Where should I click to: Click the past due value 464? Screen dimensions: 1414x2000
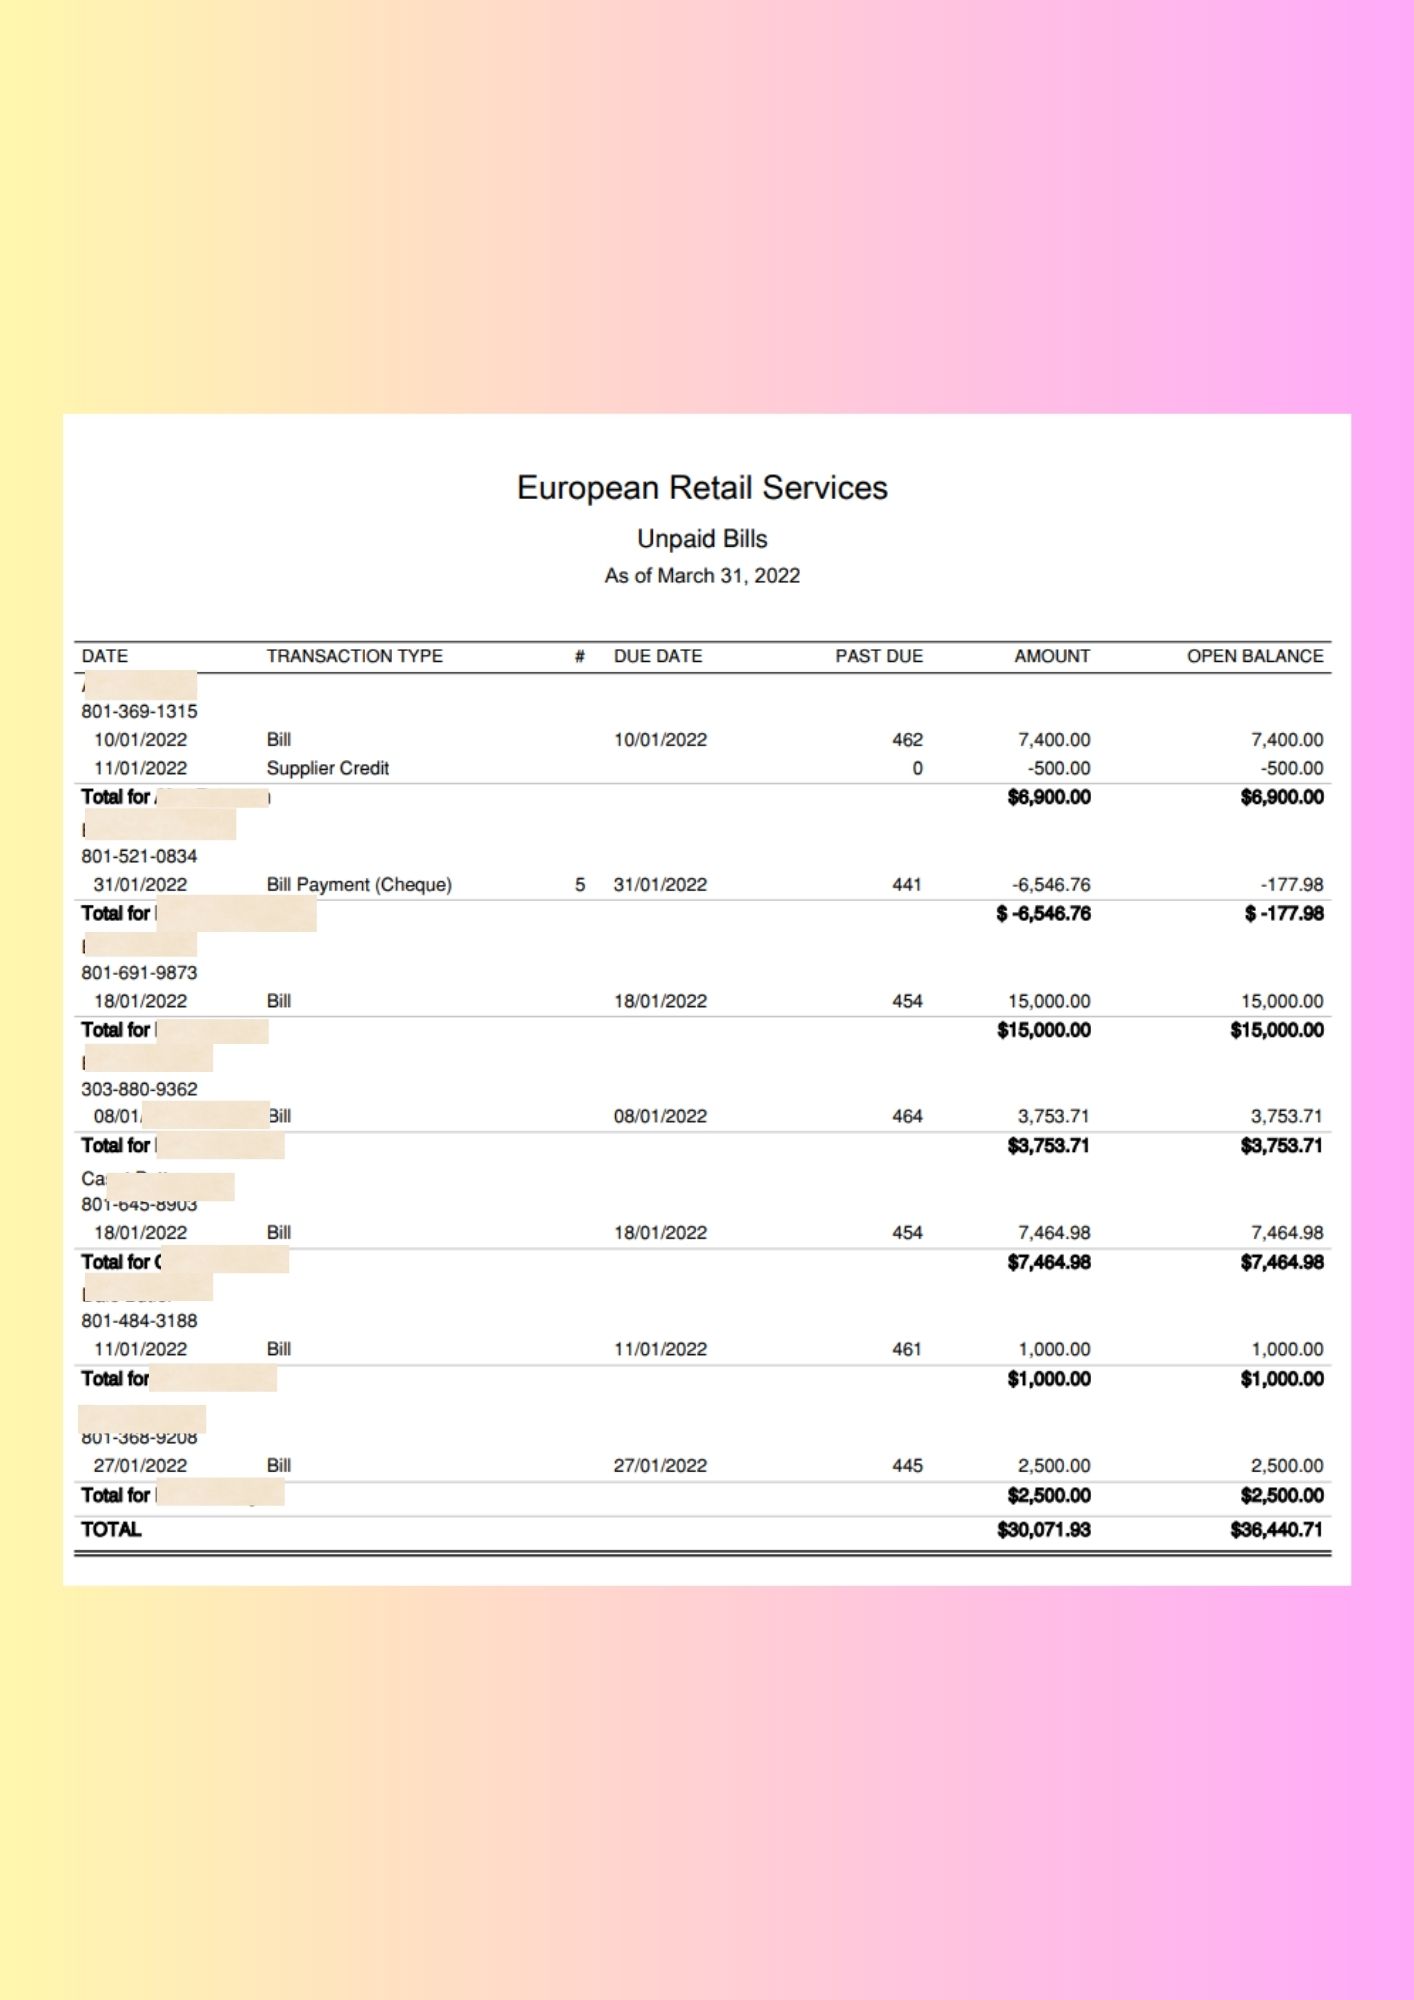(907, 1116)
